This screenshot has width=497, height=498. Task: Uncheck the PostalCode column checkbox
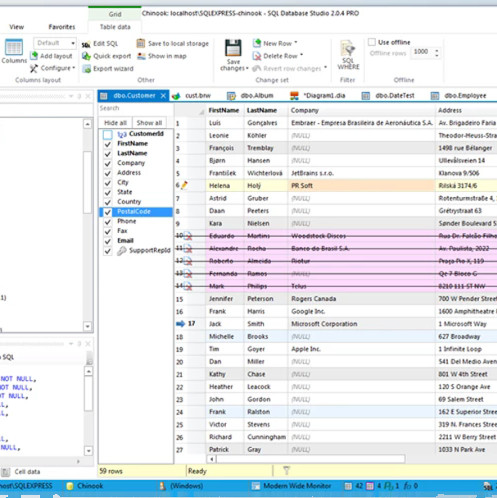pyautogui.click(x=108, y=212)
